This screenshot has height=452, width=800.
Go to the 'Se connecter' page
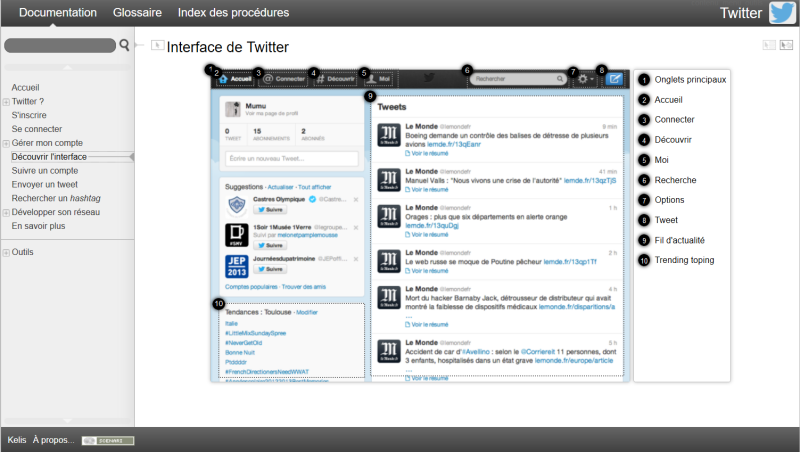[x=37, y=129]
